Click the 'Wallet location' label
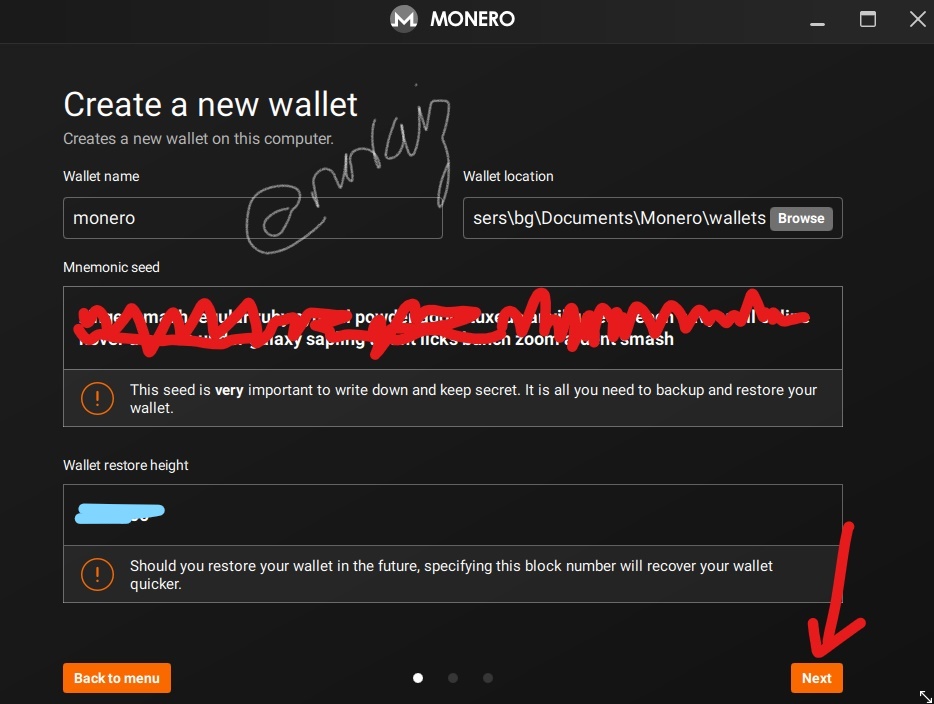Screen dimensions: 934x704 pyautogui.click(x=508, y=176)
